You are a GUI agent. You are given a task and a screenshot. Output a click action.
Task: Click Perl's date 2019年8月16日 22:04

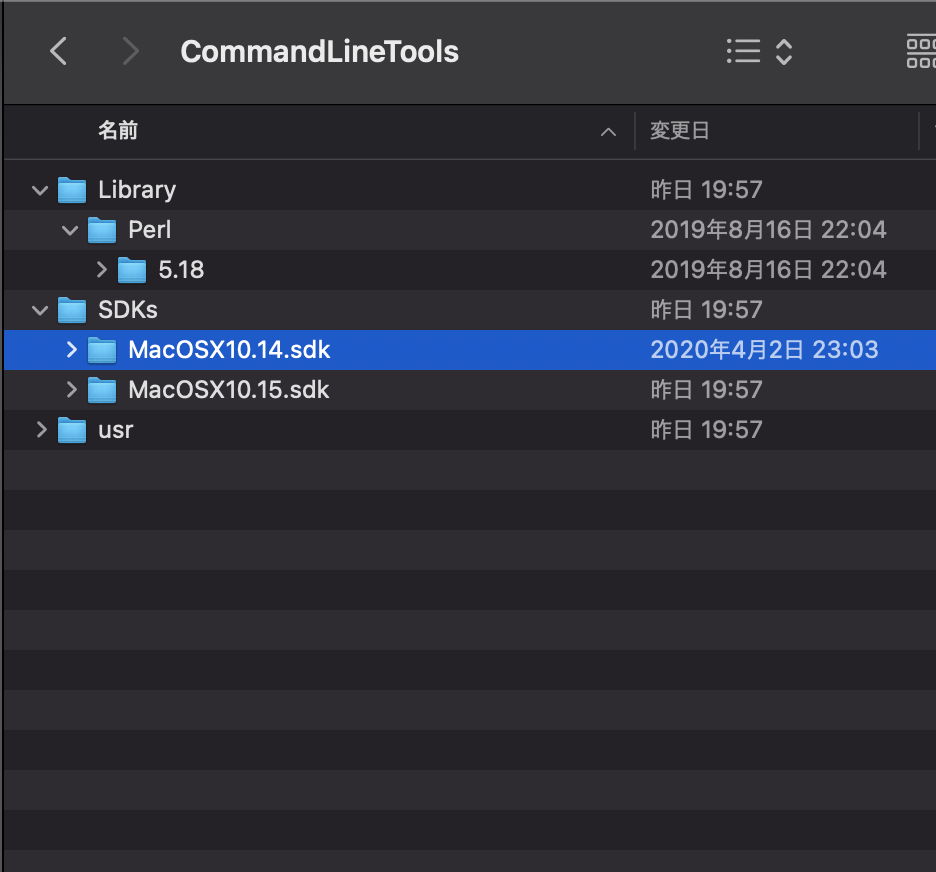[768, 230]
